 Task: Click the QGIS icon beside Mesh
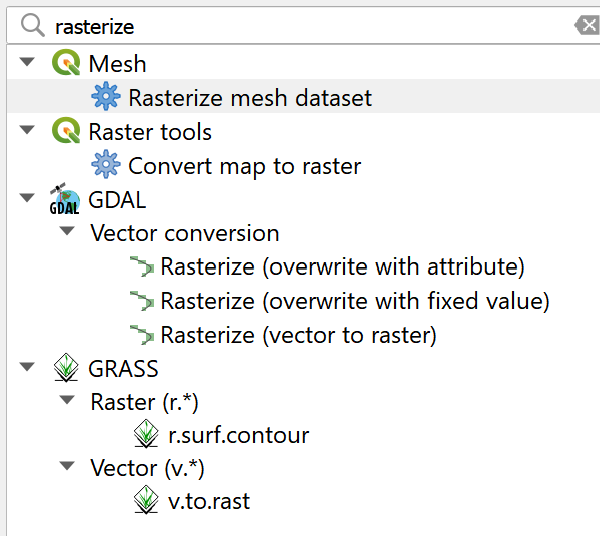65,64
